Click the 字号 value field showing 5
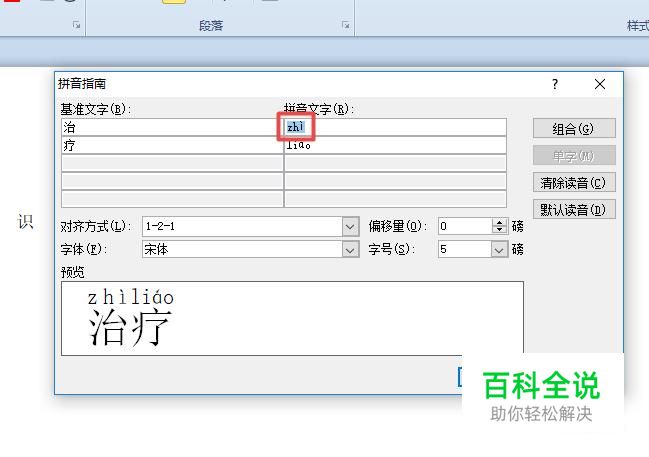Image resolution: width=649 pixels, height=457 pixels. click(465, 250)
